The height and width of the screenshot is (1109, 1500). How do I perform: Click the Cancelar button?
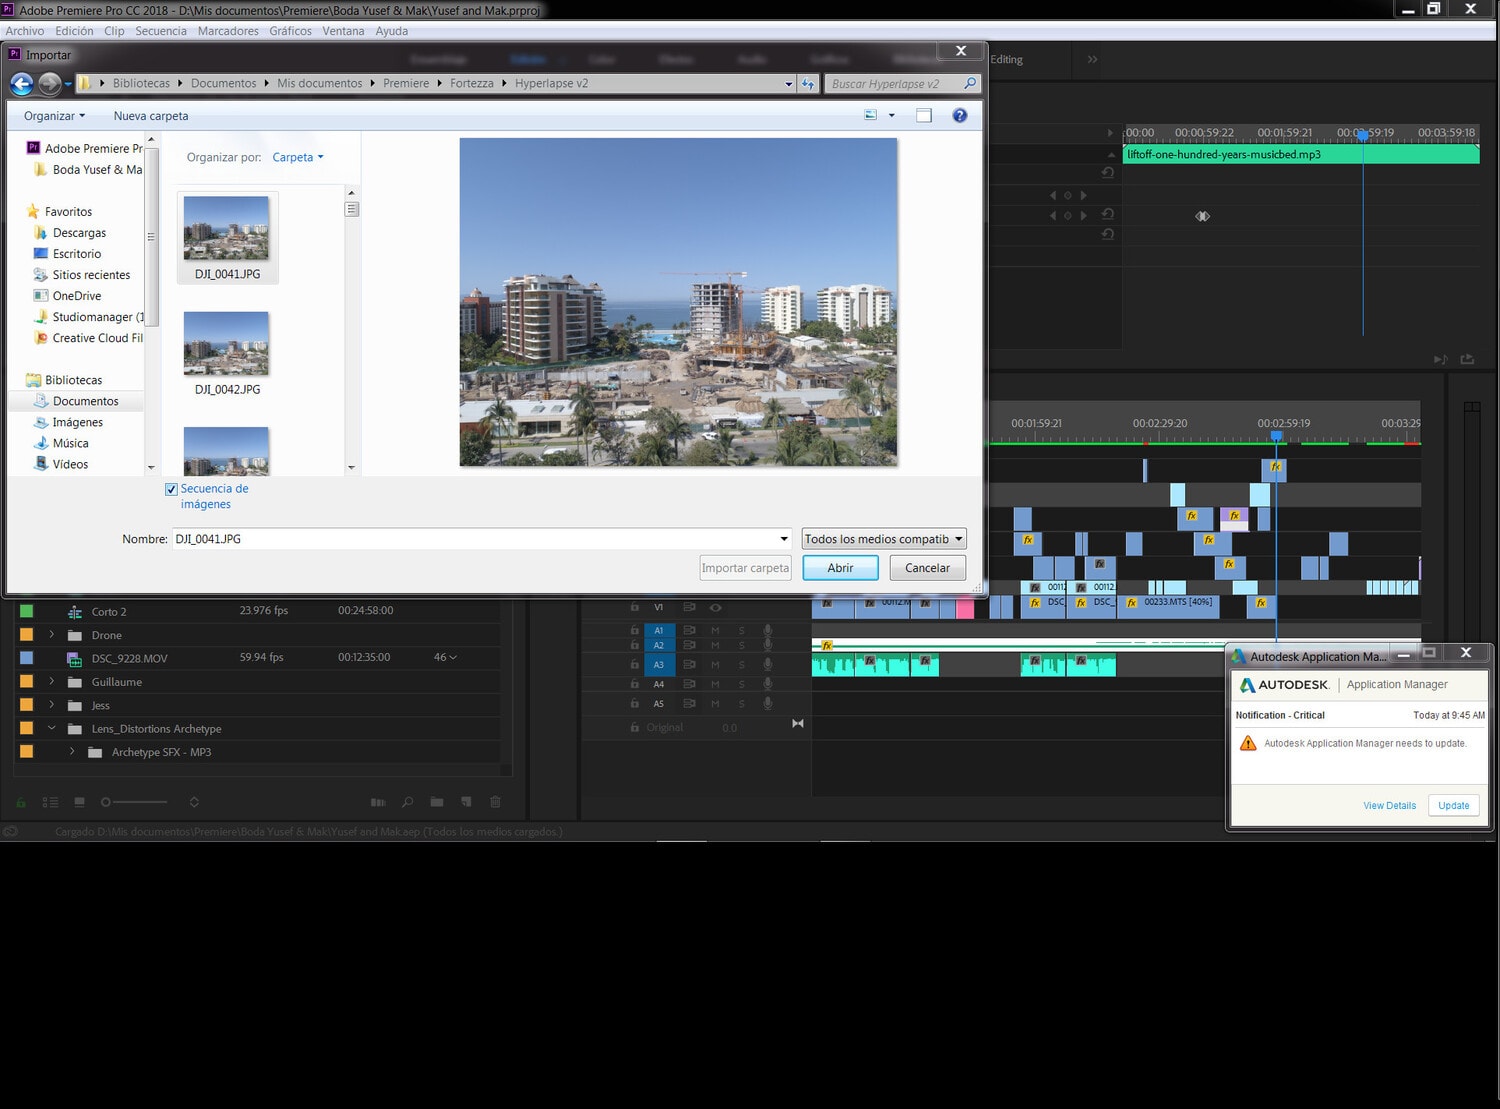[x=927, y=568]
